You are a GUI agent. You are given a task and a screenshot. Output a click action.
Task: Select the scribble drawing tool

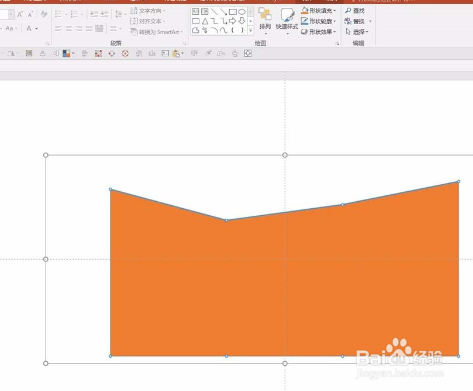pyautogui.click(x=205, y=30)
